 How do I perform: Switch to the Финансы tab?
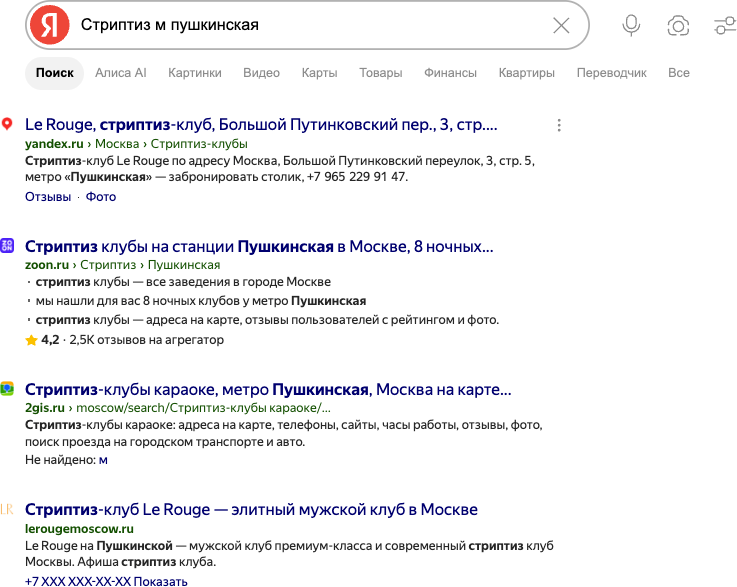pos(450,73)
